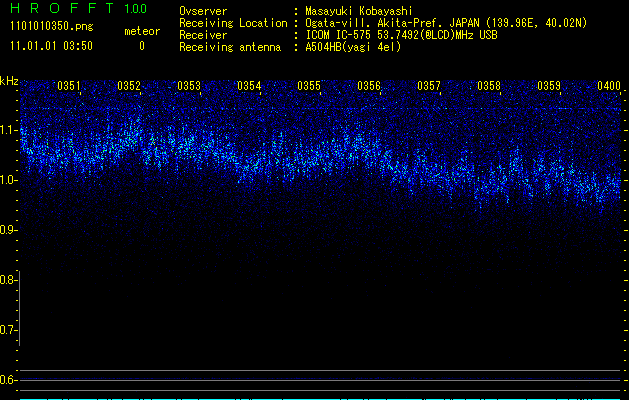629x400 pixels.
Task: Click the 0354 time marker
Action: 249,86
